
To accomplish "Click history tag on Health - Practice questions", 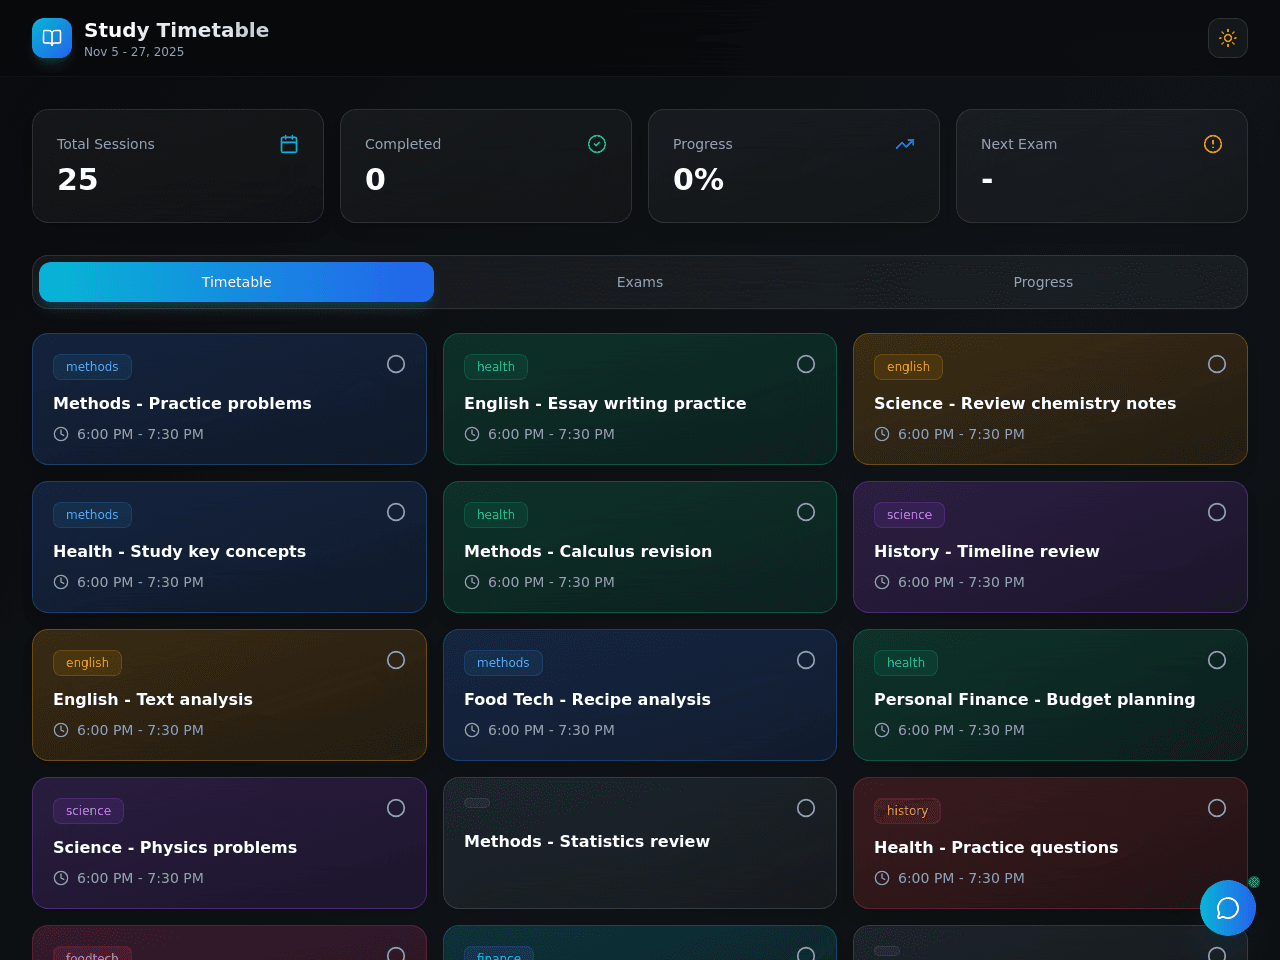I will pos(907,811).
